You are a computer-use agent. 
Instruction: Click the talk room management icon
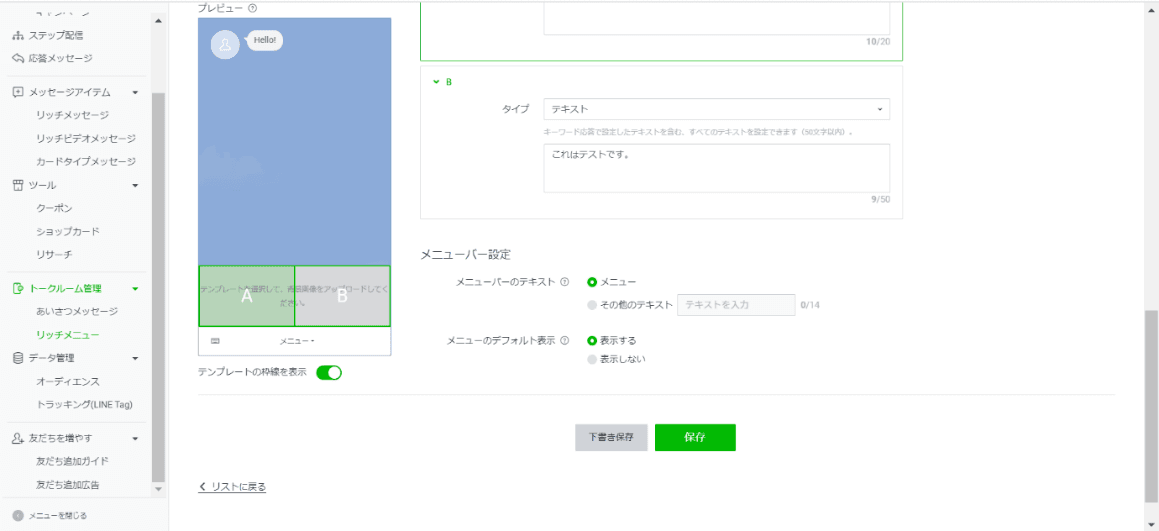pos(18,288)
